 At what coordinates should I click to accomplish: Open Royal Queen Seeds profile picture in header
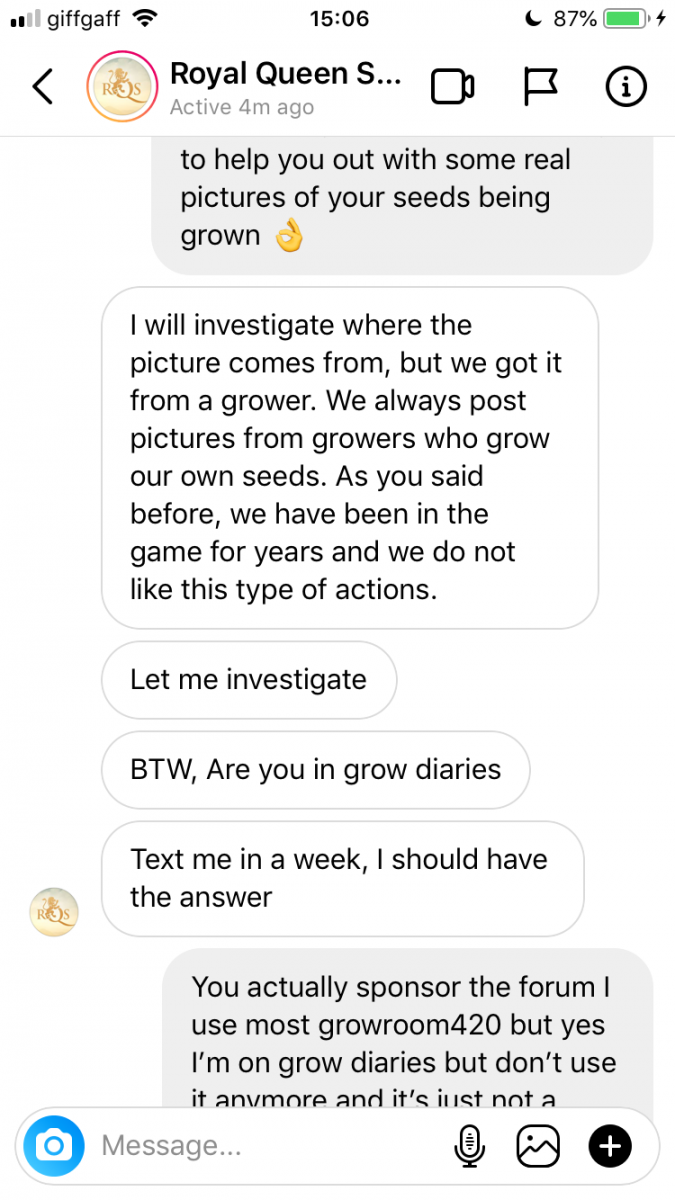coord(122,88)
